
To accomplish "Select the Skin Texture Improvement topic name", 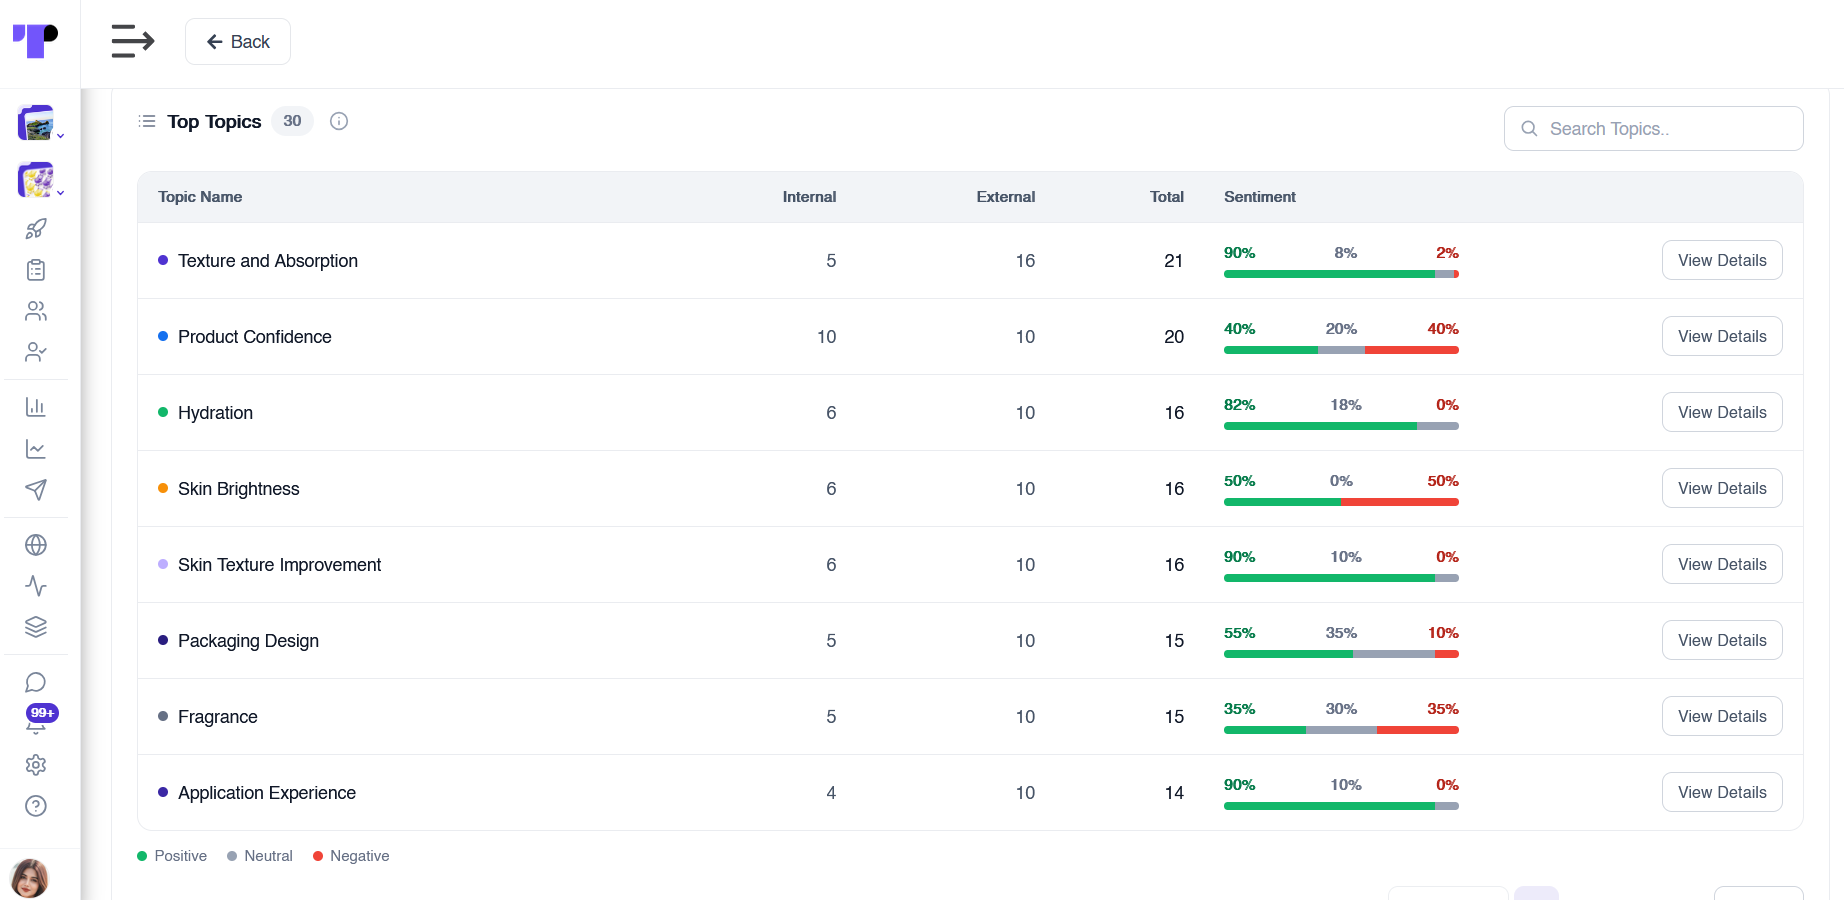I will (280, 565).
